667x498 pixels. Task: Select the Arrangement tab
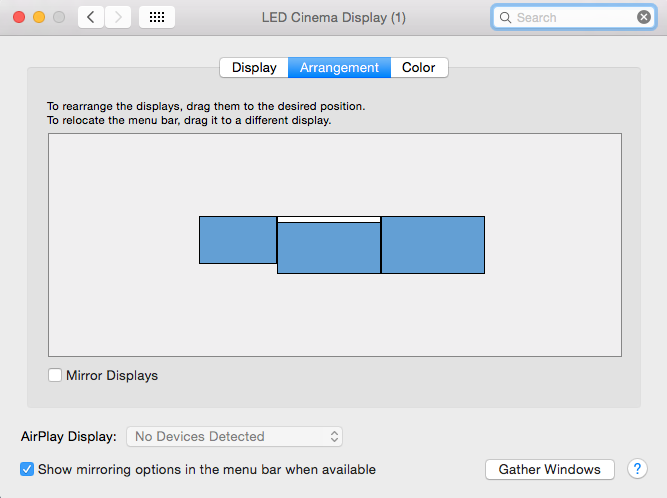pos(339,68)
